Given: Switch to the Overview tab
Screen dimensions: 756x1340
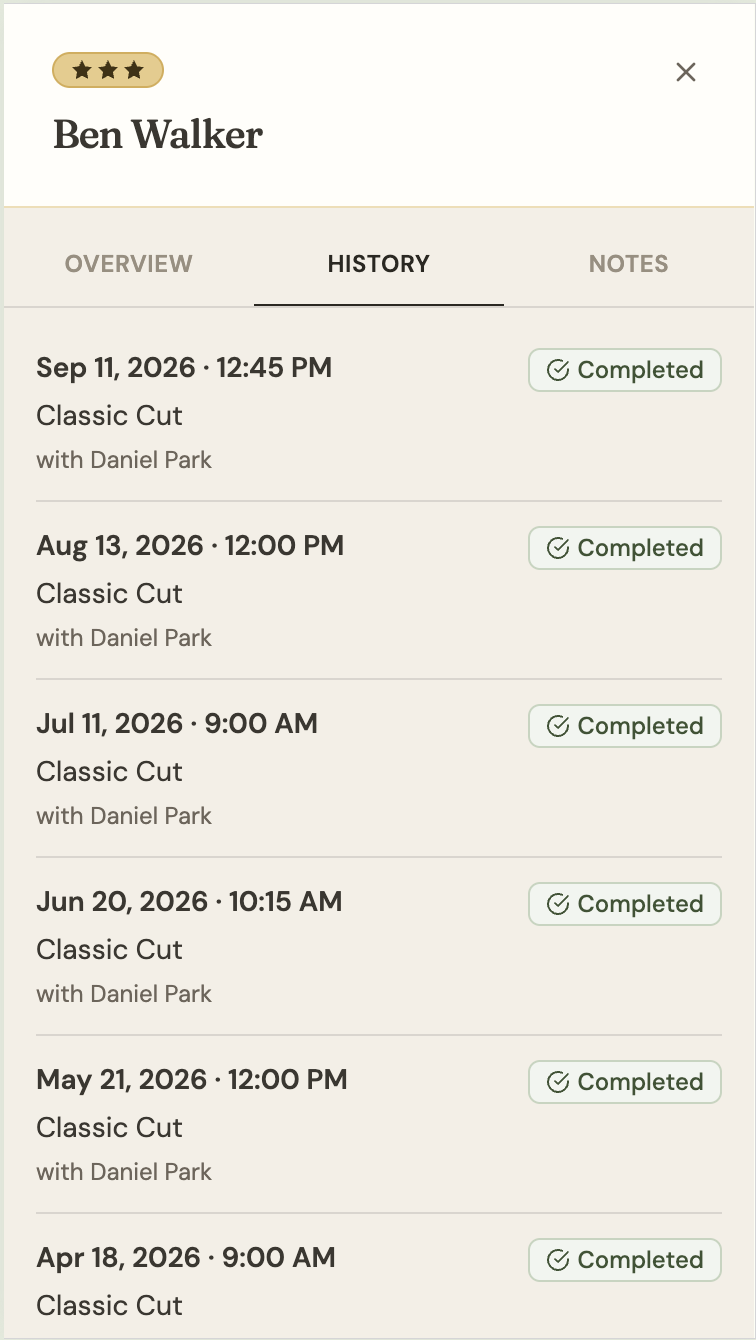Looking at the screenshot, I should point(129,264).
